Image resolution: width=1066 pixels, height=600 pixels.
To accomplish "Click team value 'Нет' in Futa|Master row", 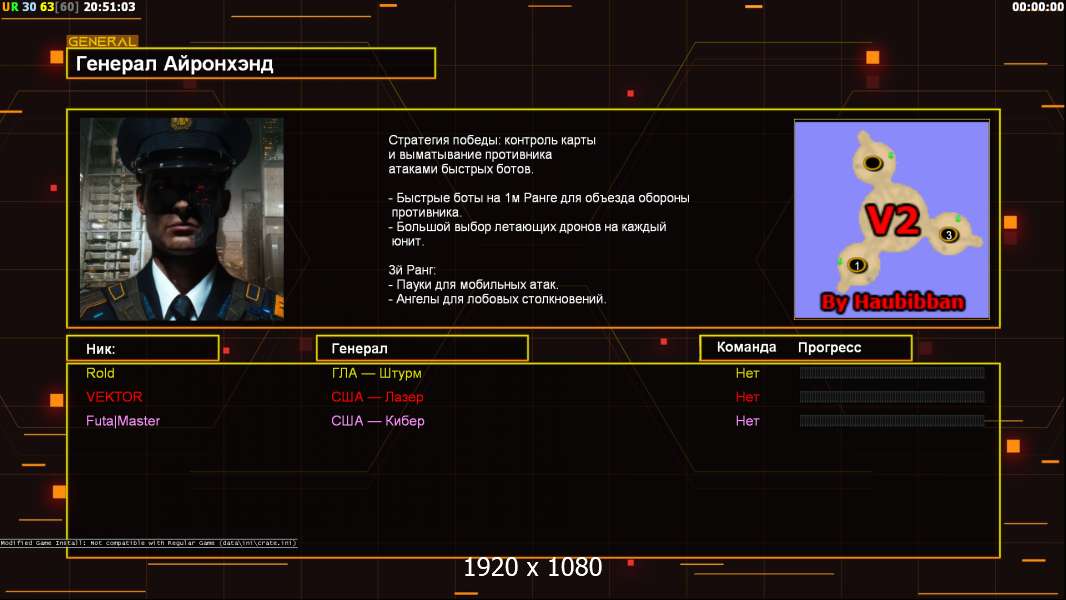I will tap(747, 421).
